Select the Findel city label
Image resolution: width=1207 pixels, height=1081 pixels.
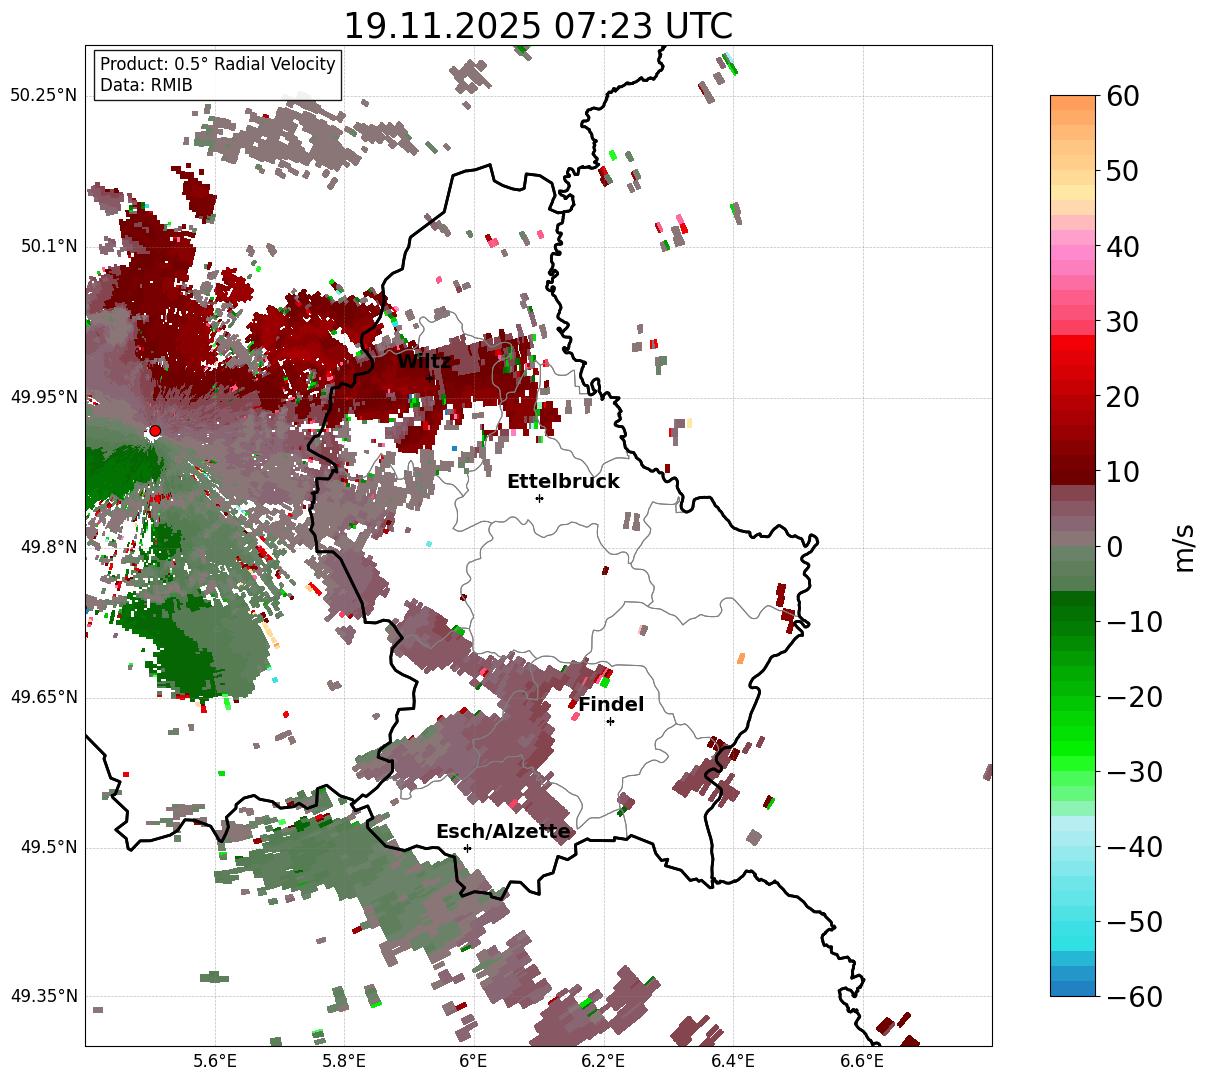pyautogui.click(x=611, y=705)
